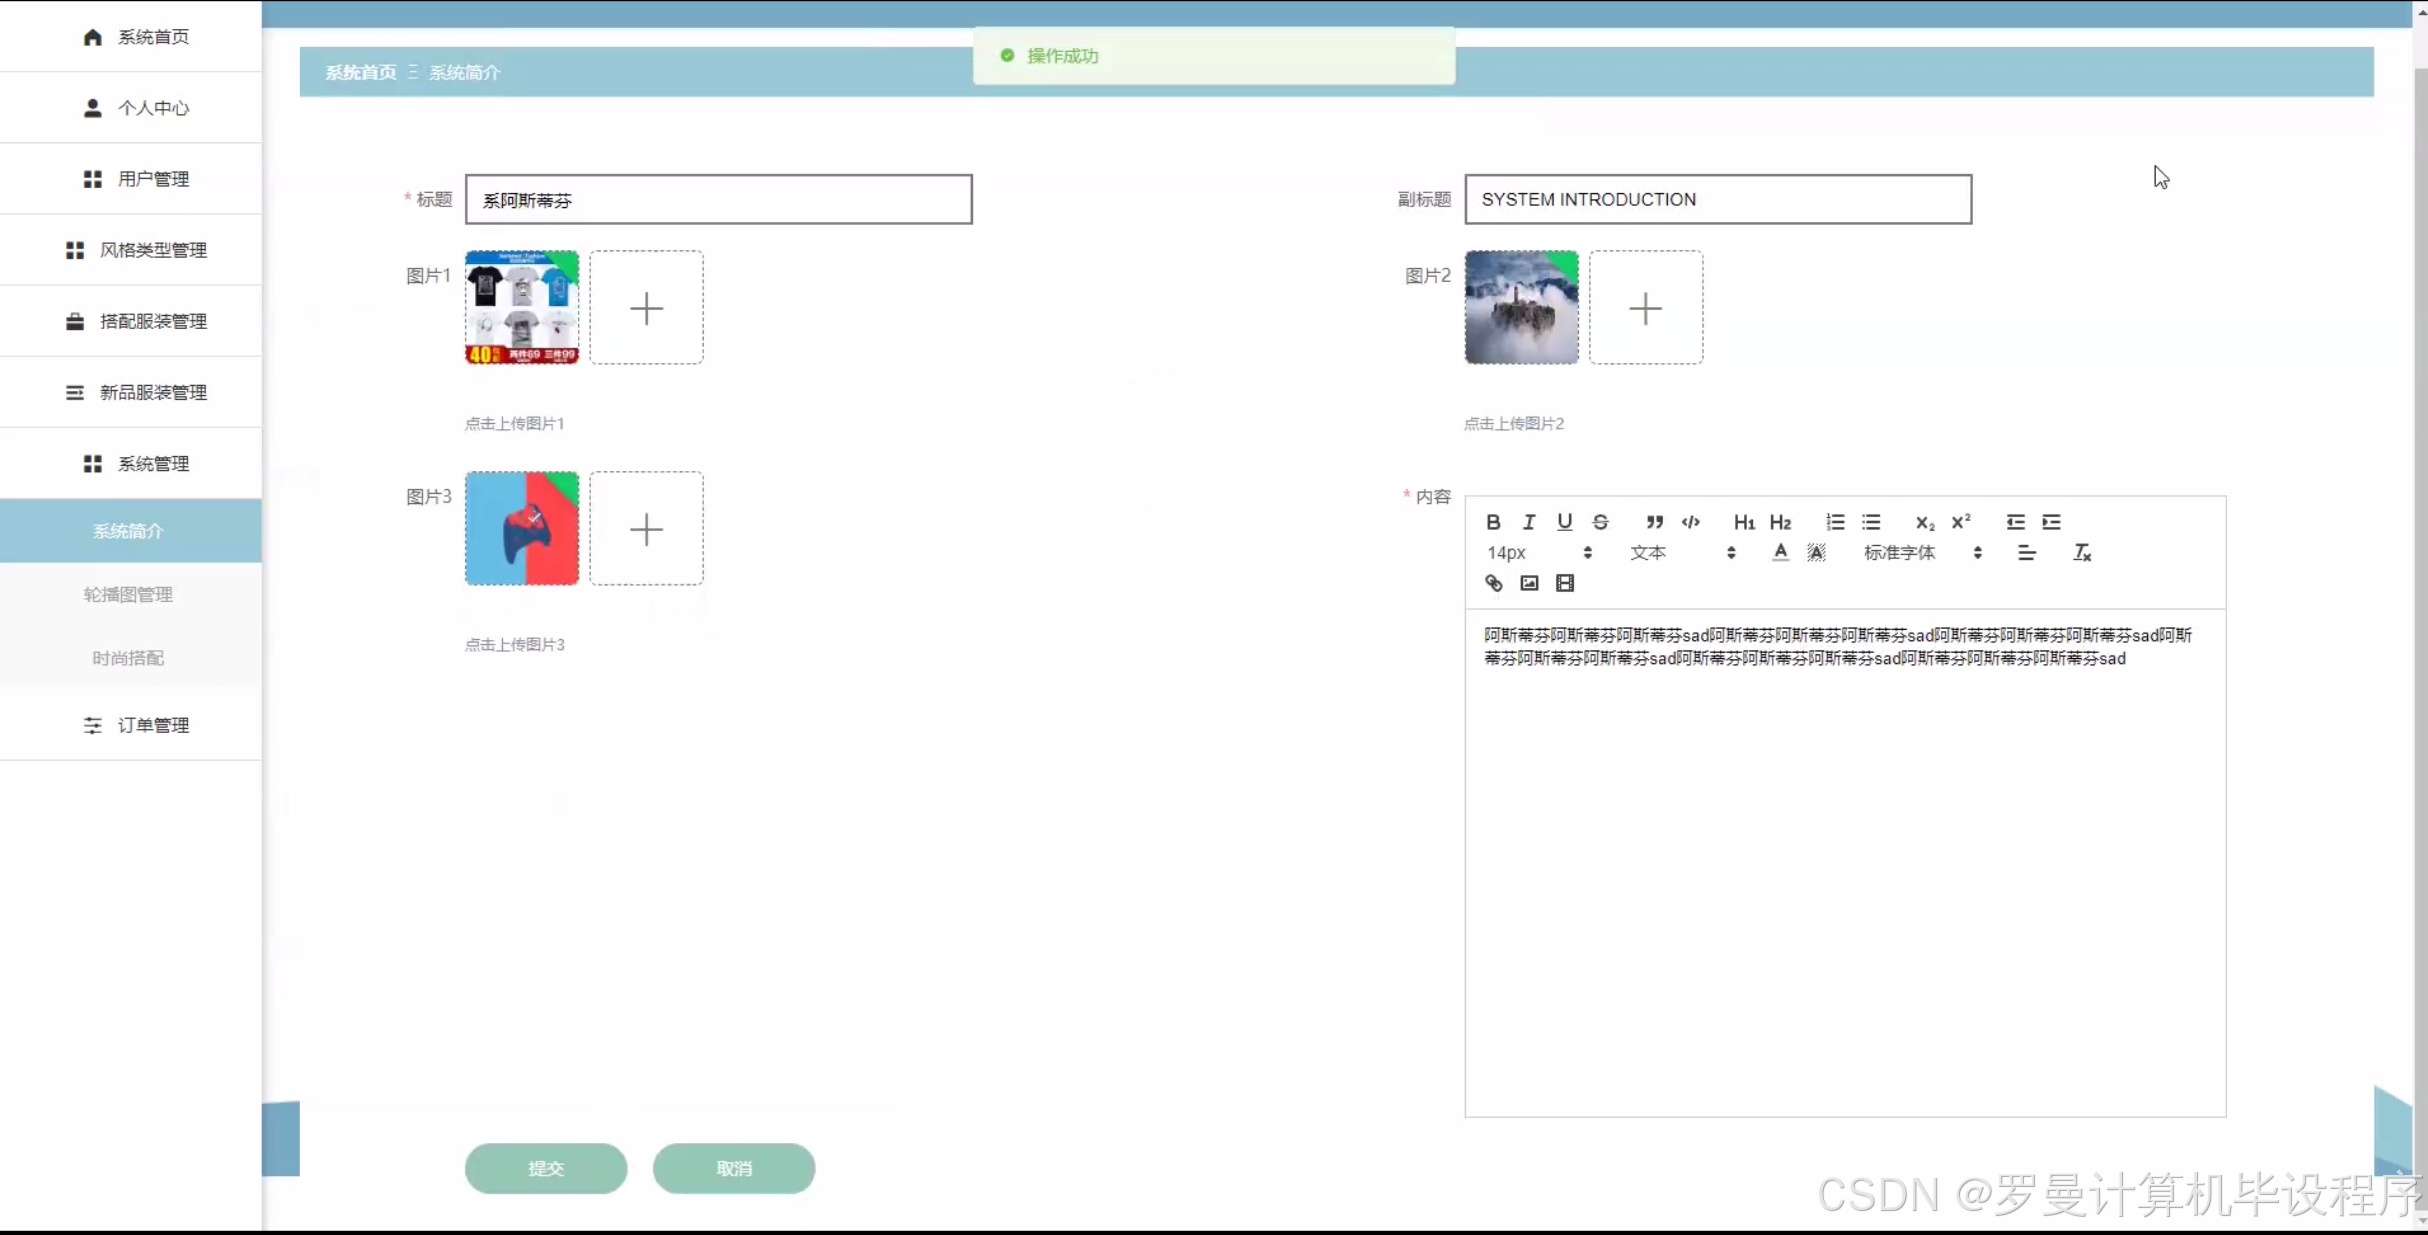
Task: Click the 取消 cancel button
Action: pyautogui.click(x=734, y=1168)
